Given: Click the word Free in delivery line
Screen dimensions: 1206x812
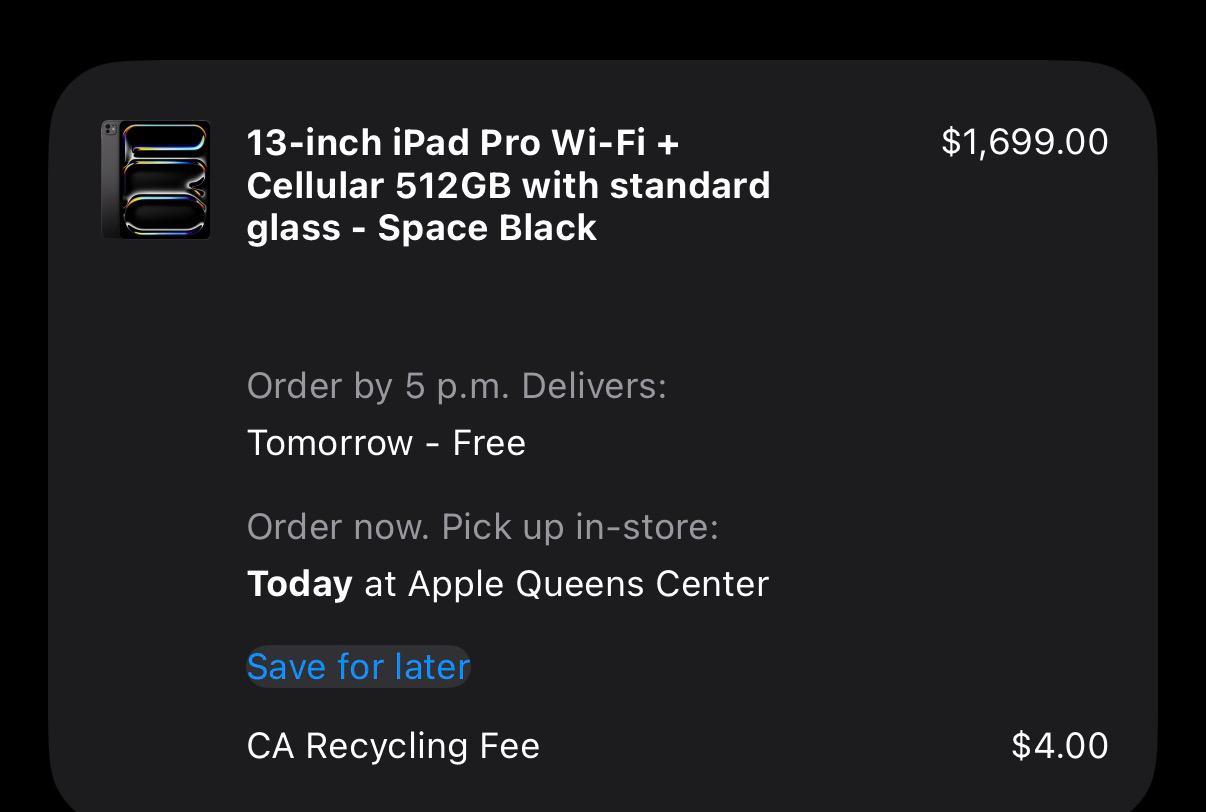Looking at the screenshot, I should click(489, 443).
